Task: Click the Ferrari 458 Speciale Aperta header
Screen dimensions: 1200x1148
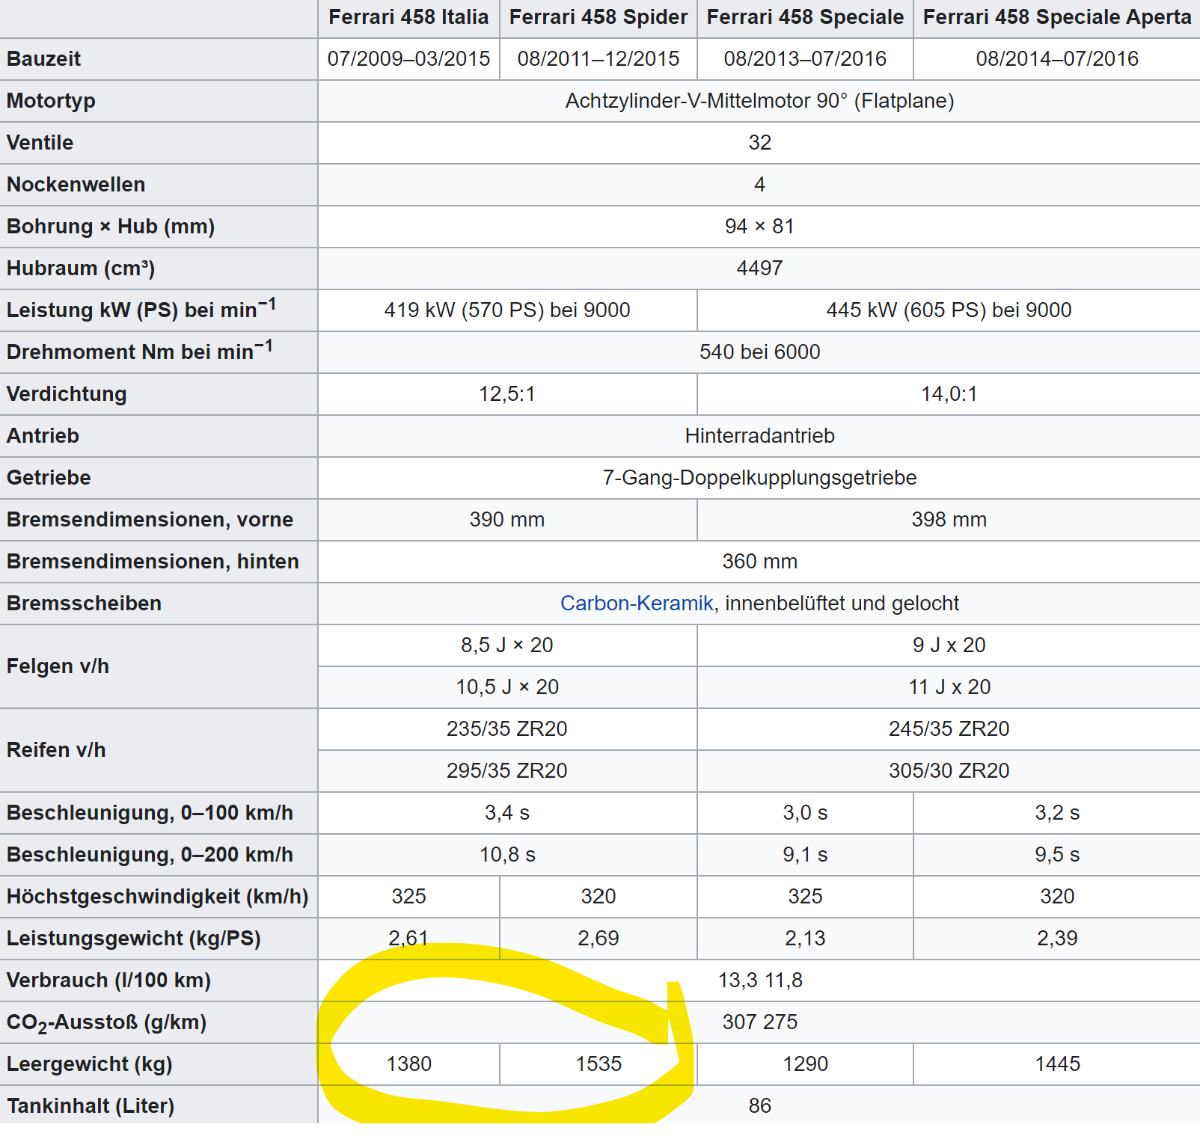Action: tap(1056, 17)
